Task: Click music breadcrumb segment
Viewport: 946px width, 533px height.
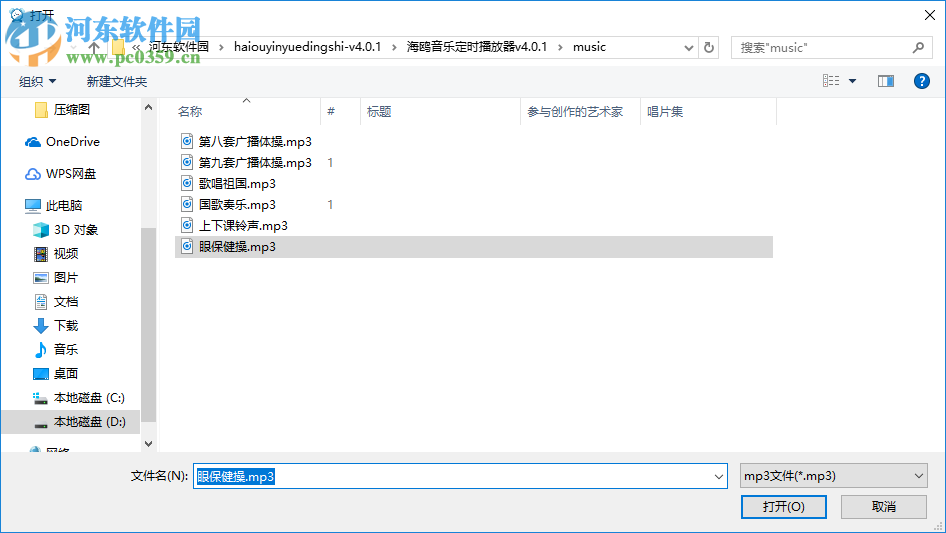Action: click(589, 47)
